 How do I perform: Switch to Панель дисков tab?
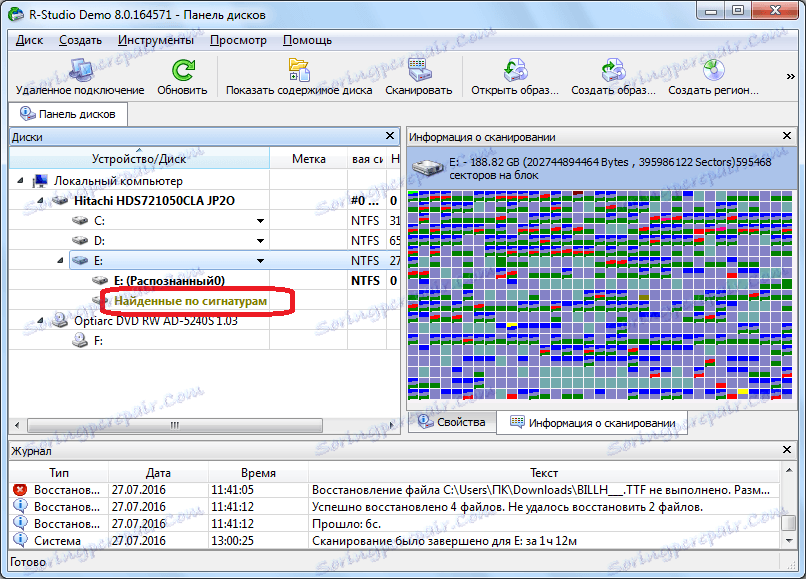tap(68, 114)
